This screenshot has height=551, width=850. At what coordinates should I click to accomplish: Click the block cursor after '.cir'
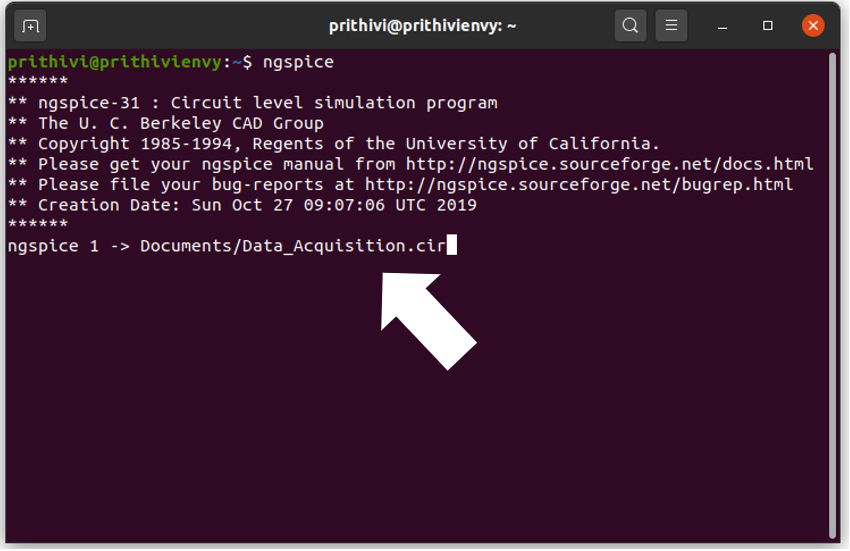452,245
